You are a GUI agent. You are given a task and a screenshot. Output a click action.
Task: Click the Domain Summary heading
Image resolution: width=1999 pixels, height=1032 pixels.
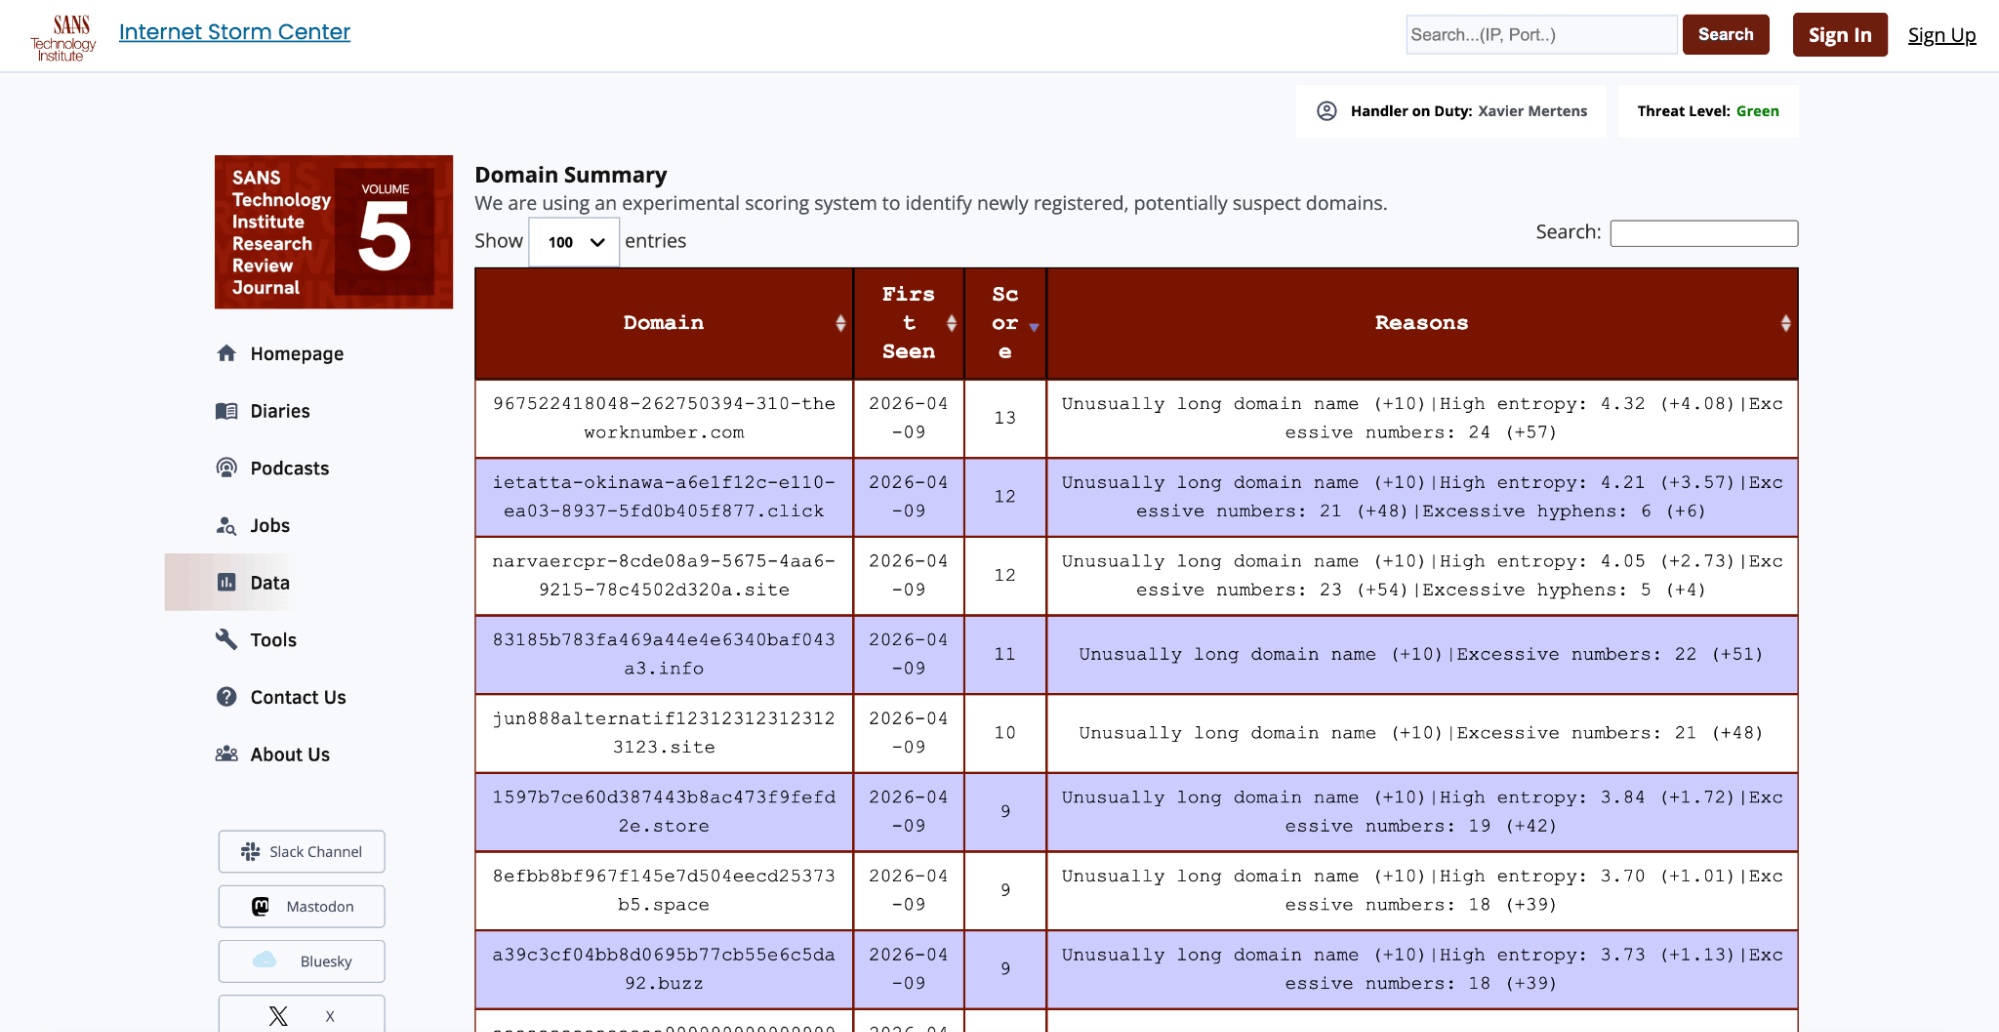(x=571, y=175)
